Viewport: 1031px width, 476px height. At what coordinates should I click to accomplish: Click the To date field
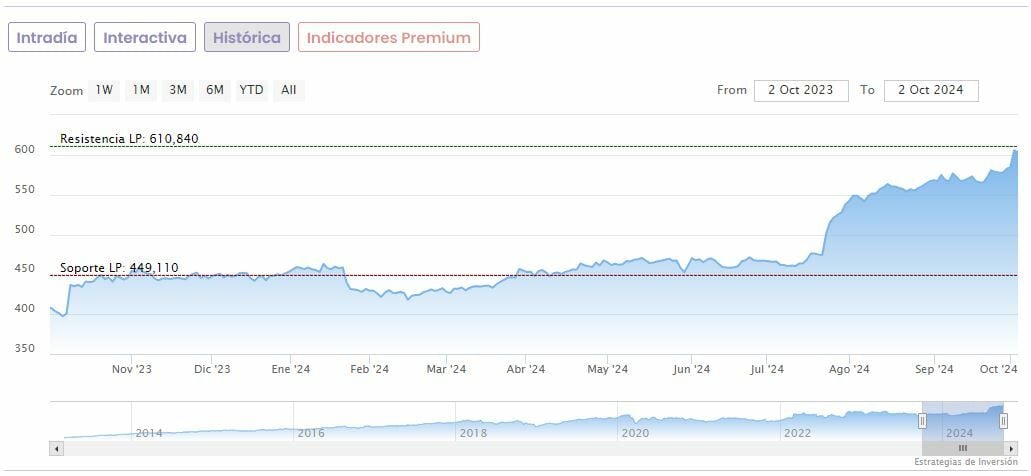[930, 90]
